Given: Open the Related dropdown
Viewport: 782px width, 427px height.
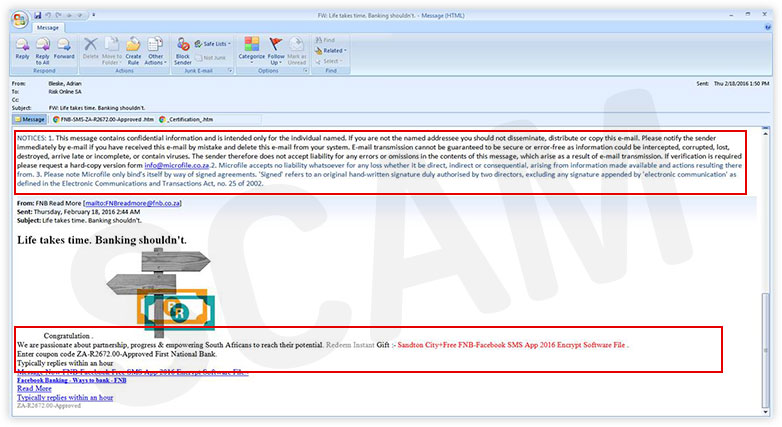Looking at the screenshot, I should [x=331, y=50].
